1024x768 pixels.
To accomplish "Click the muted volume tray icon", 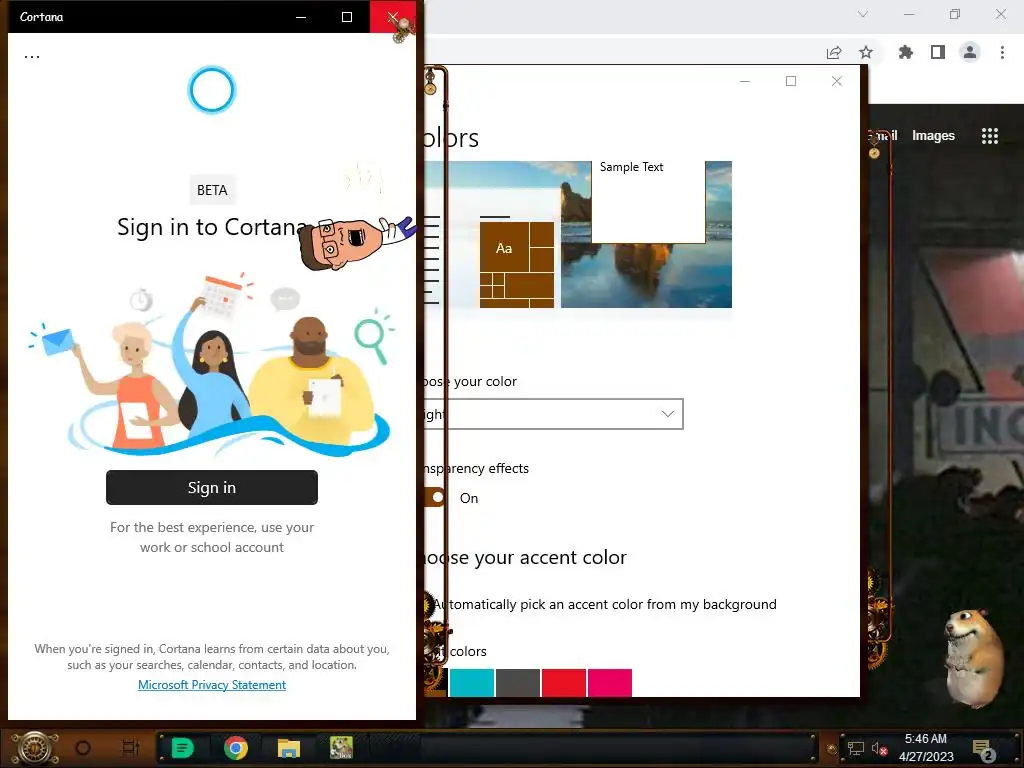I will coord(879,748).
